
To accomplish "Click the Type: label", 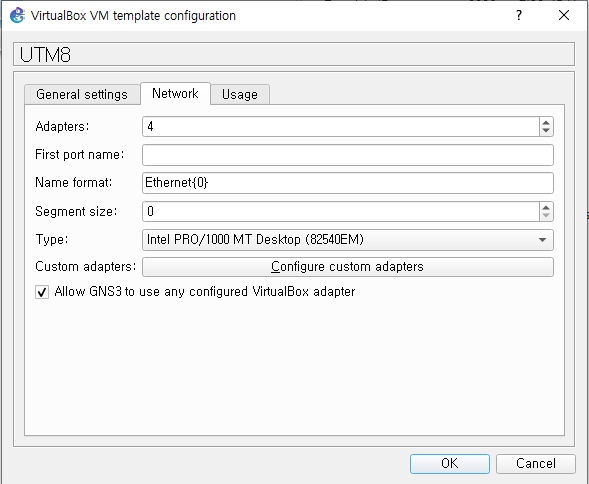I will 52,239.
